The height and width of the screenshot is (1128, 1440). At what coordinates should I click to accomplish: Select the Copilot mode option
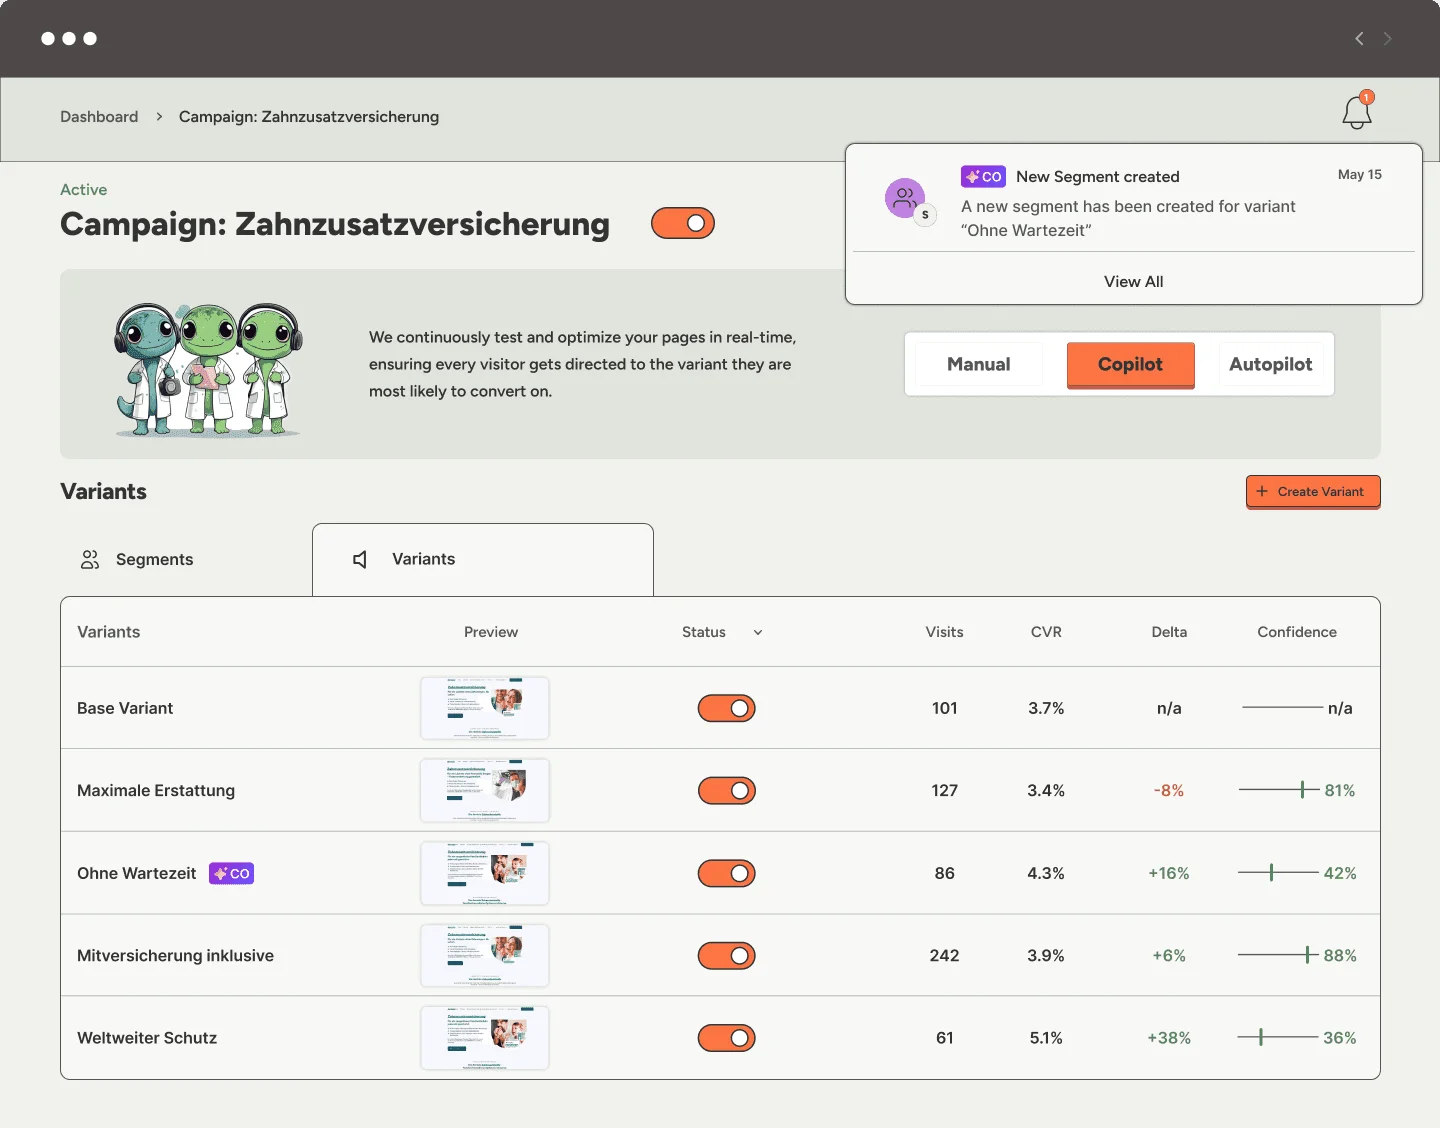pos(1131,365)
